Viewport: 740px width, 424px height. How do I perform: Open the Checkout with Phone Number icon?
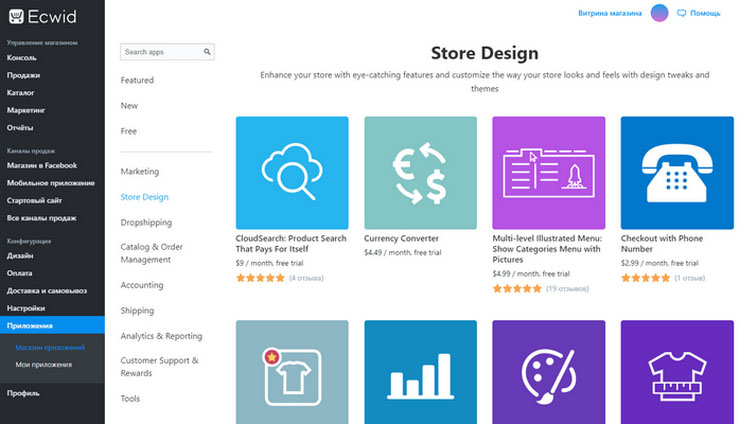(677, 173)
